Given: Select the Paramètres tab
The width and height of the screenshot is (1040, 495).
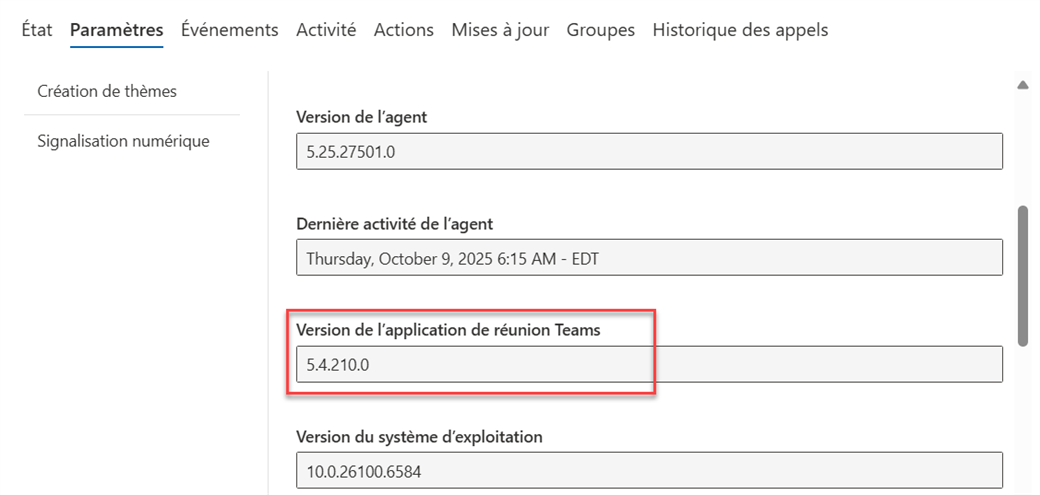Looking at the screenshot, I should [116, 30].
